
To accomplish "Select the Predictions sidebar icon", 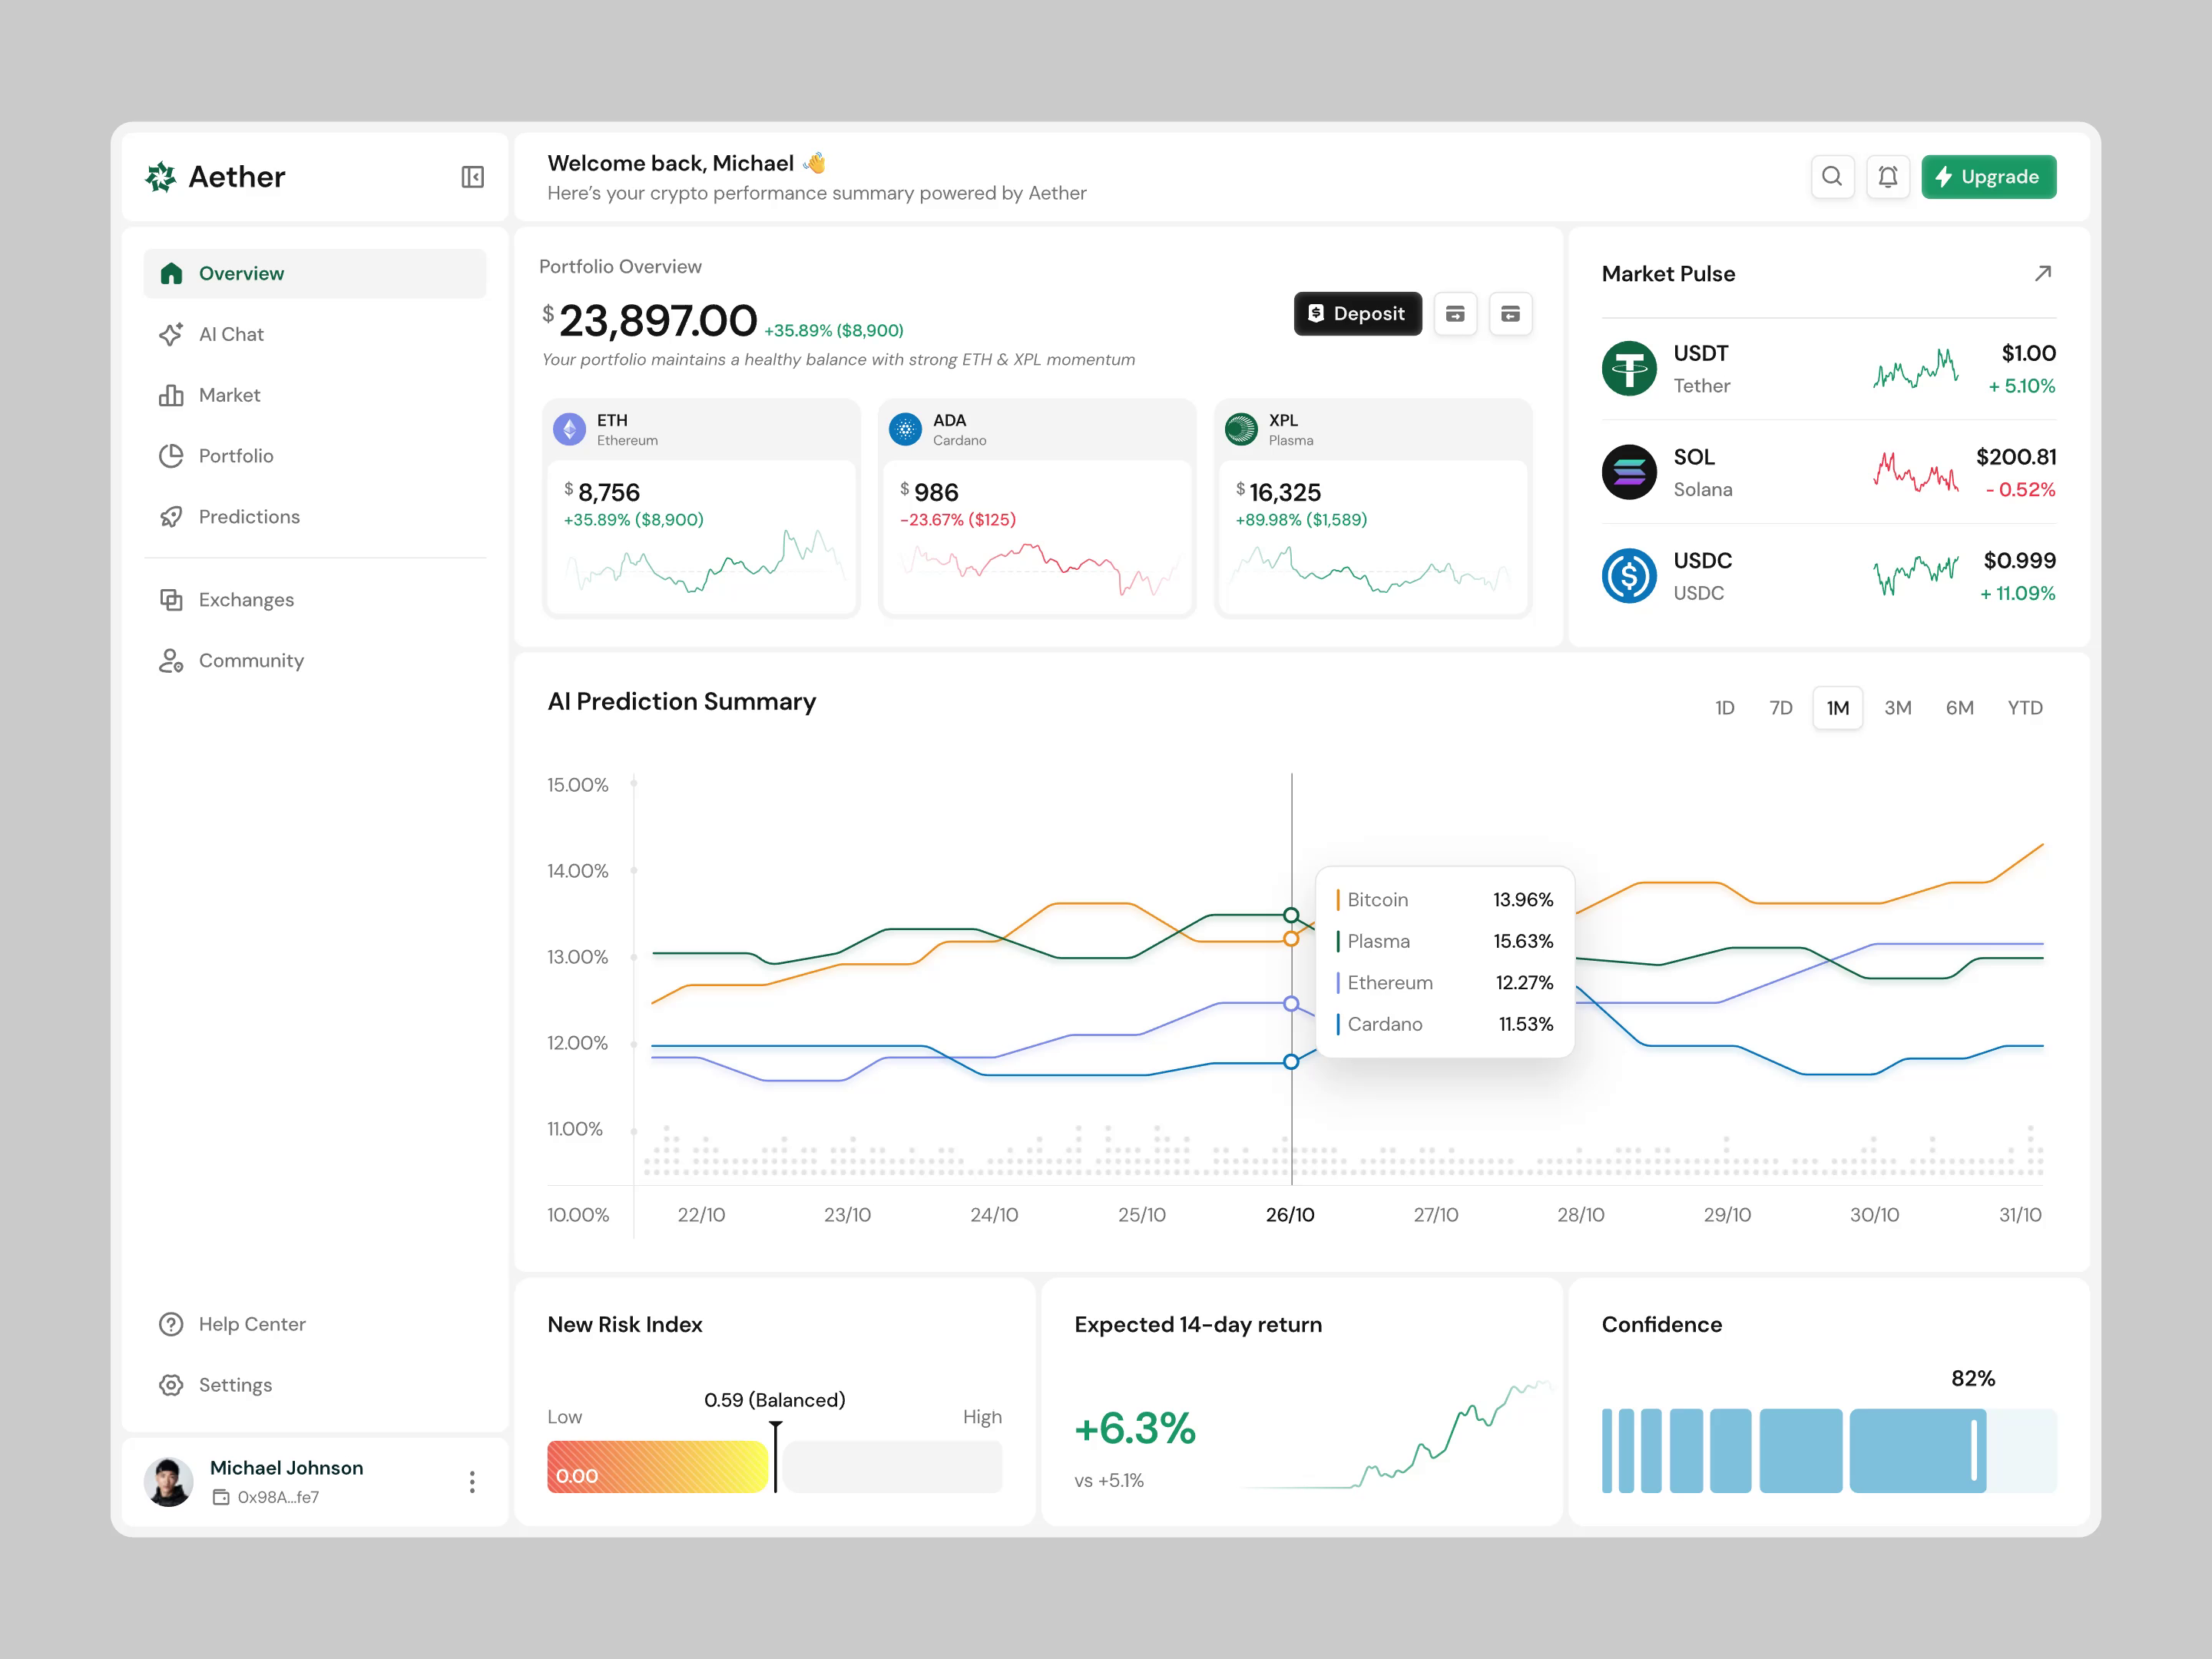I will (x=172, y=516).
